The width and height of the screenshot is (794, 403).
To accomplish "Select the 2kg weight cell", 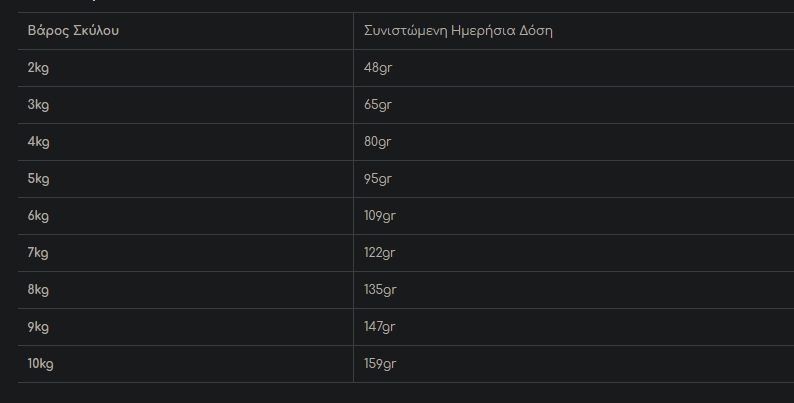I will (x=38, y=68).
